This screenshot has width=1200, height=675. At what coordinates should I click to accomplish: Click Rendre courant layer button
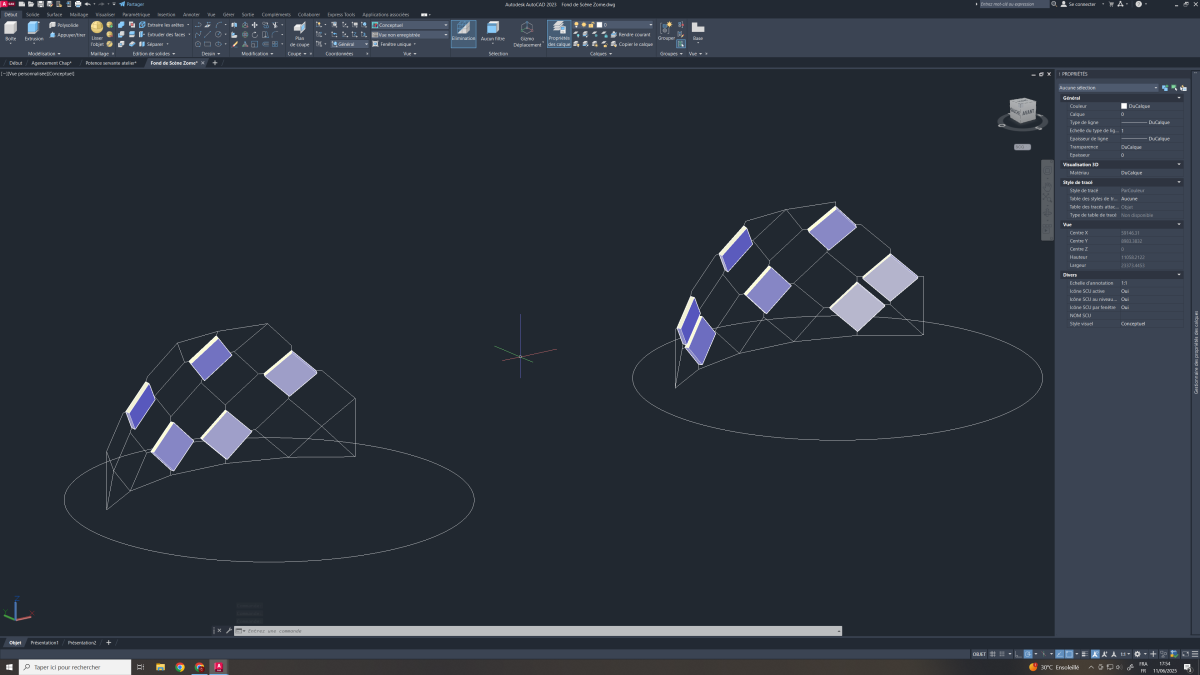pos(634,34)
